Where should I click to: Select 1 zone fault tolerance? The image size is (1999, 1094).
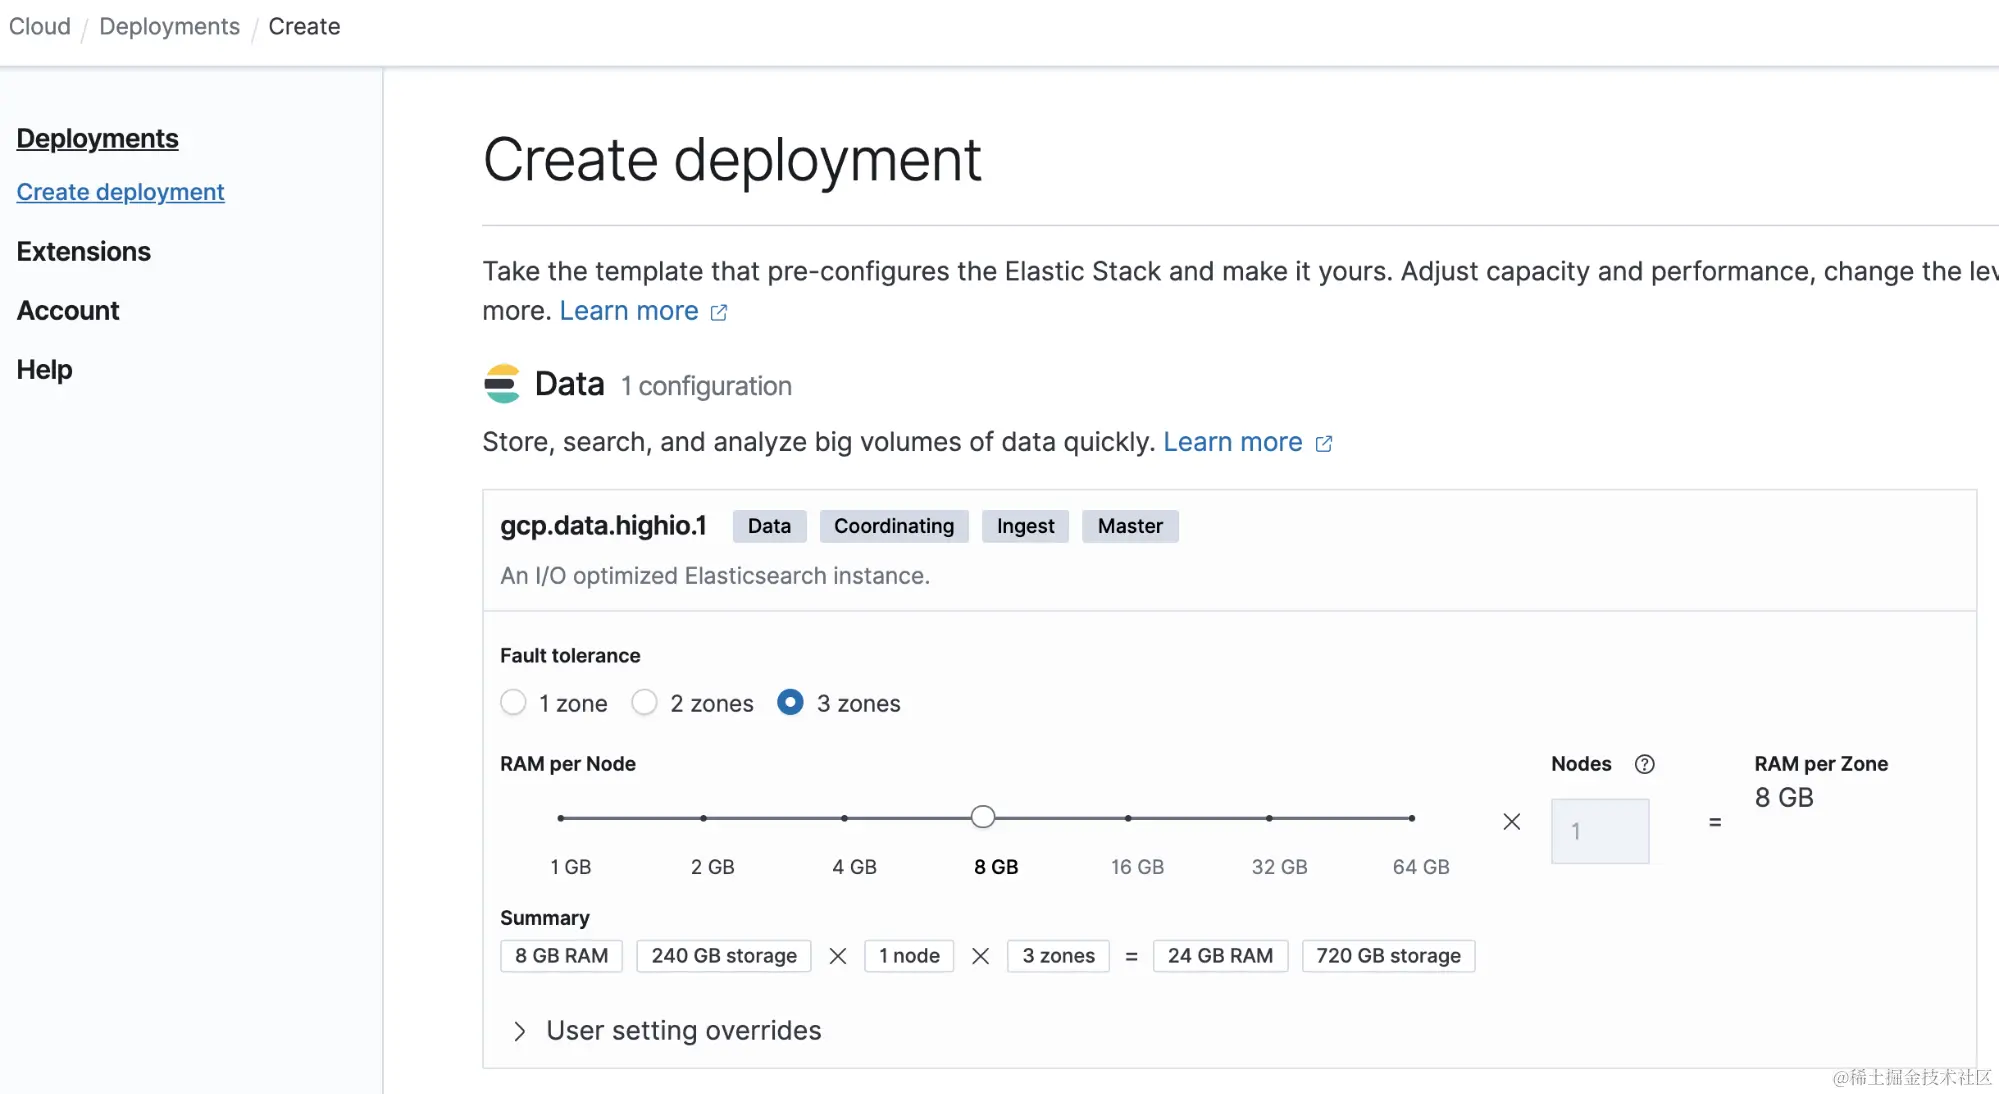(514, 703)
